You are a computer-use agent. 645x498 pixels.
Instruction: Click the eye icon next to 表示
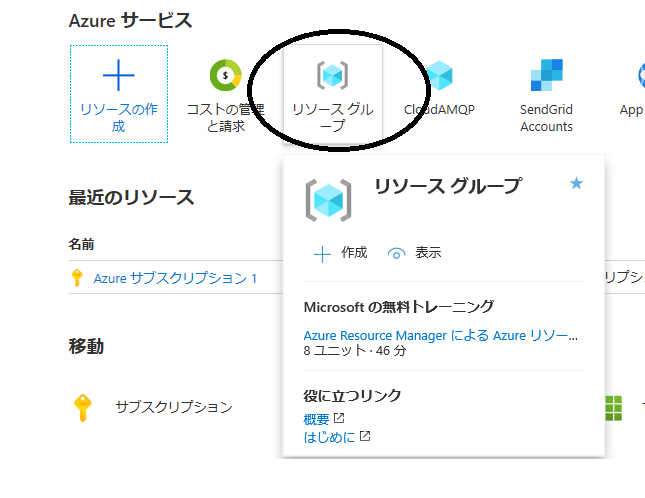coord(397,254)
